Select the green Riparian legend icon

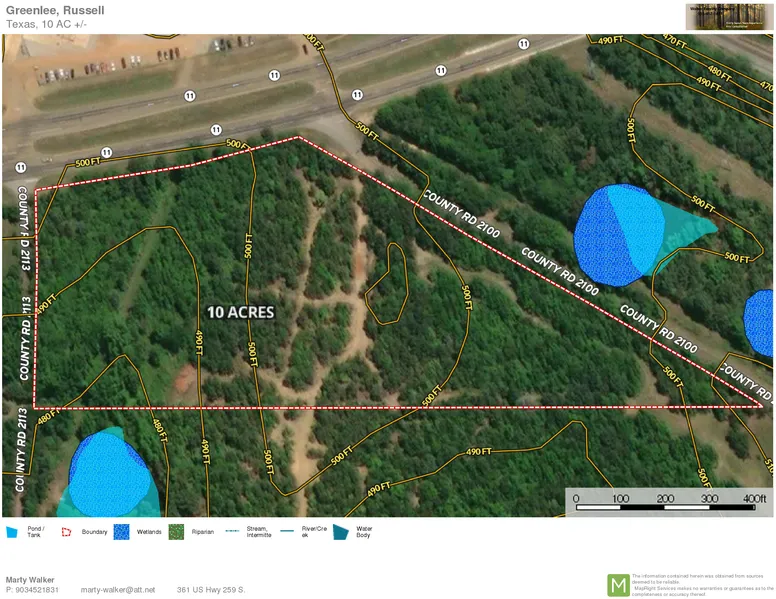point(177,532)
